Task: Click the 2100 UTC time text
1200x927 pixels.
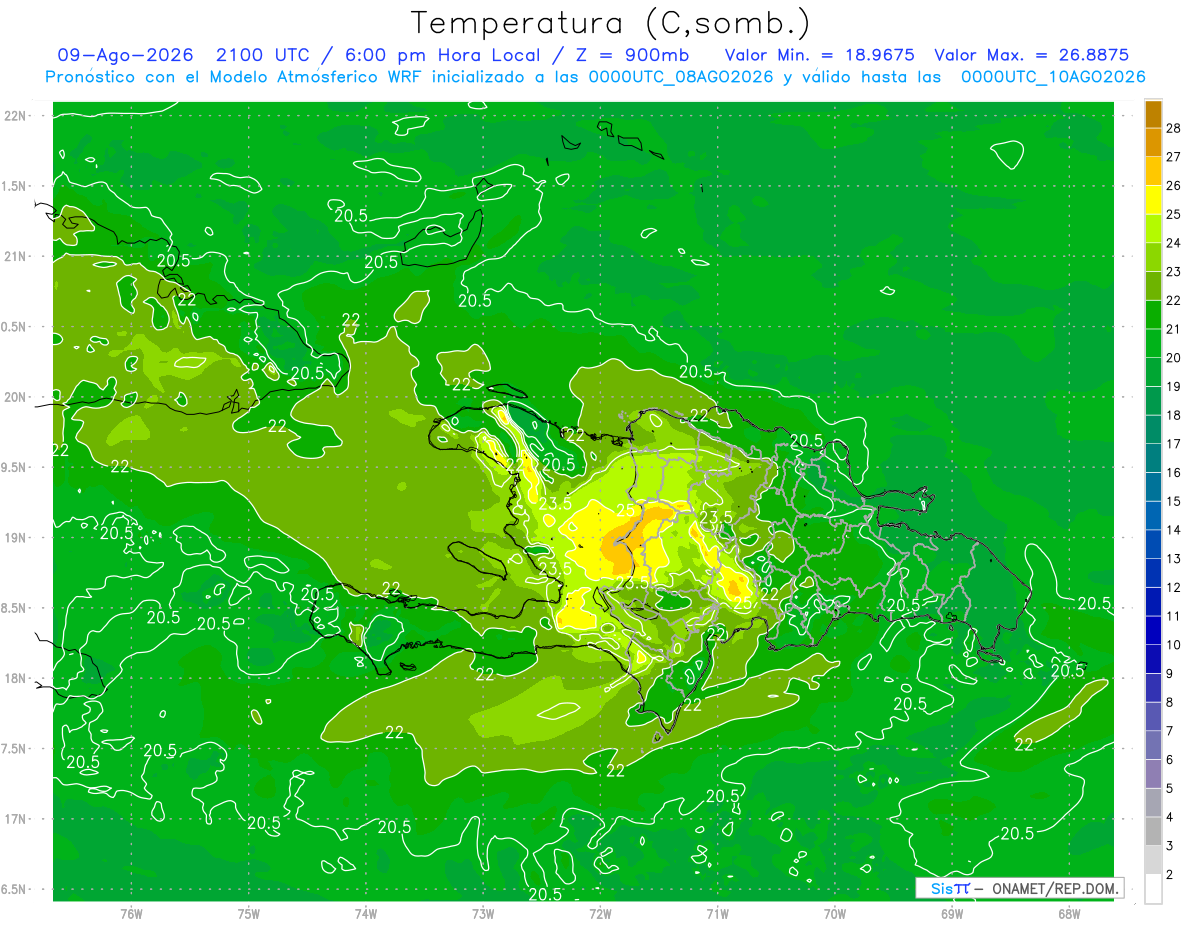Action: (266, 55)
